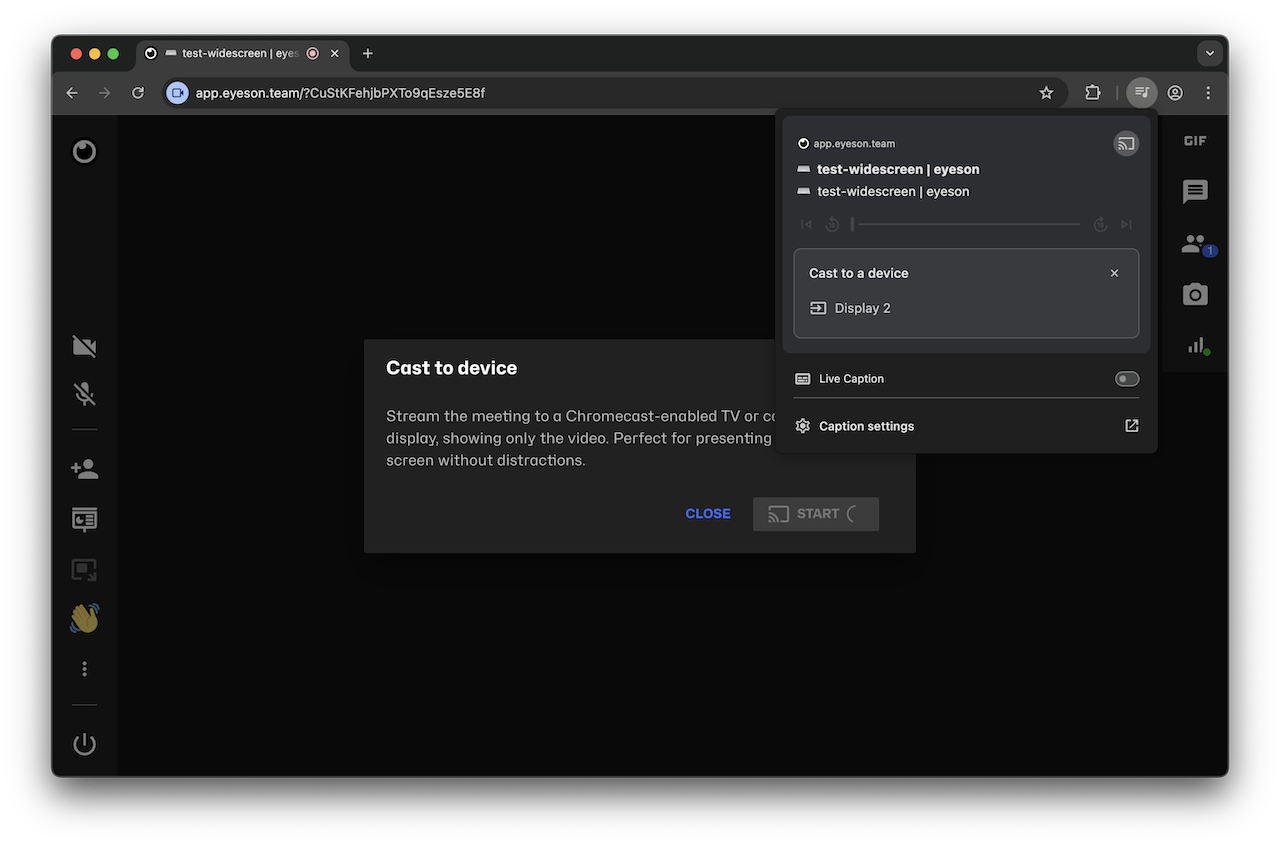1280x845 pixels.
Task: Open the tab search dropdown arrow
Action: [x=1209, y=53]
